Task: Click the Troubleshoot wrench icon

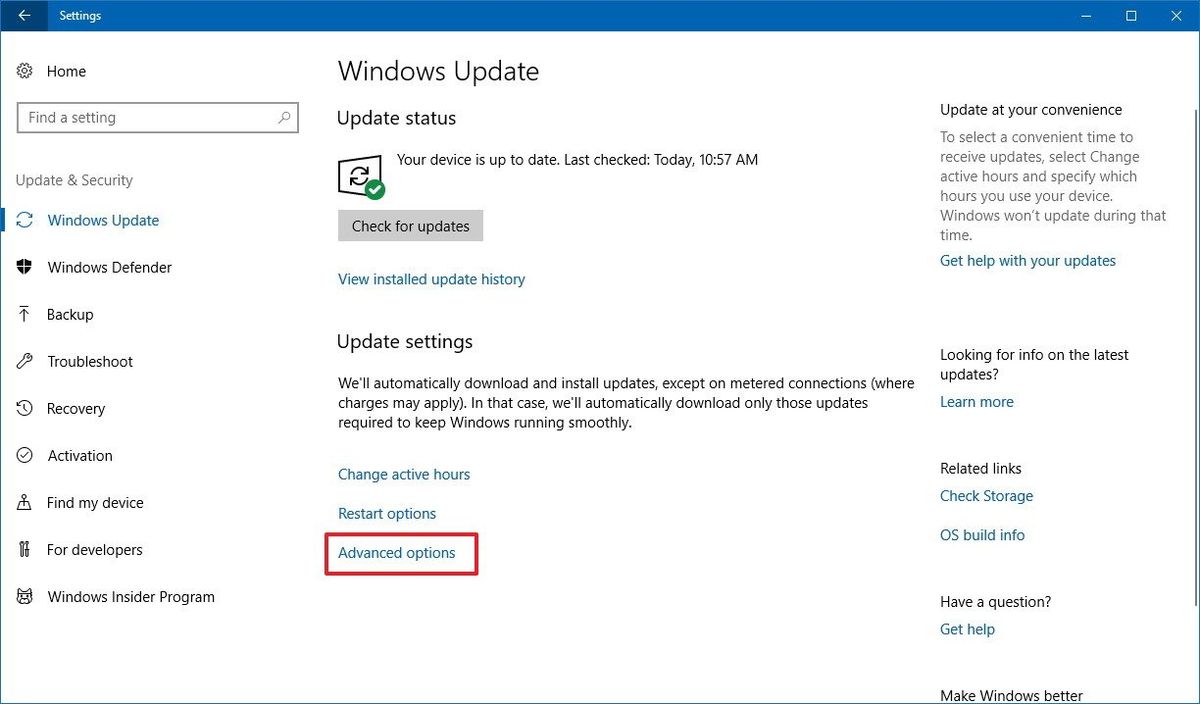Action: 24,361
